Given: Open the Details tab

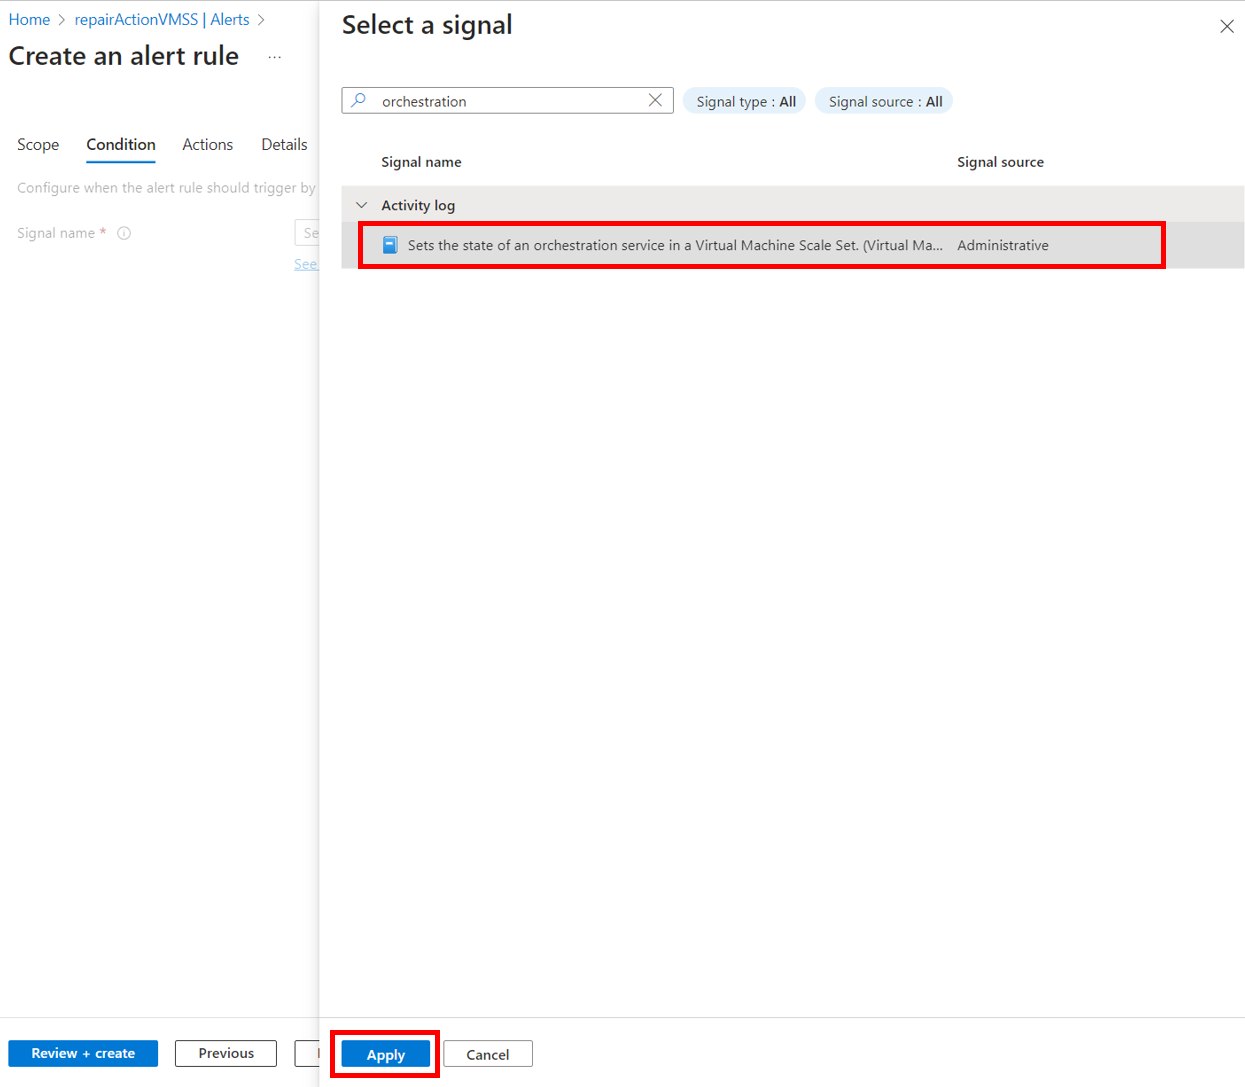Looking at the screenshot, I should pyautogui.click(x=283, y=144).
